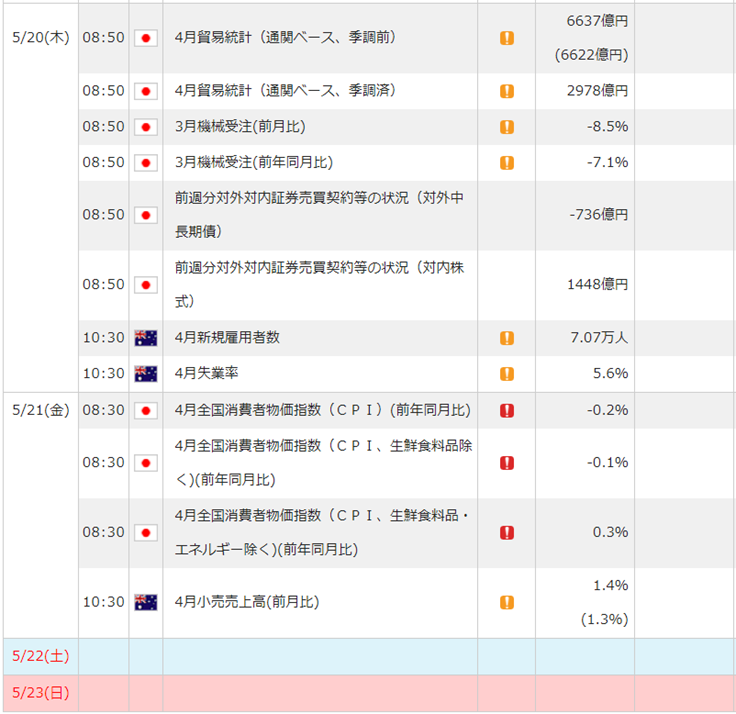Click orange importance icon for 4月新規雇用者数

[x=506, y=338]
